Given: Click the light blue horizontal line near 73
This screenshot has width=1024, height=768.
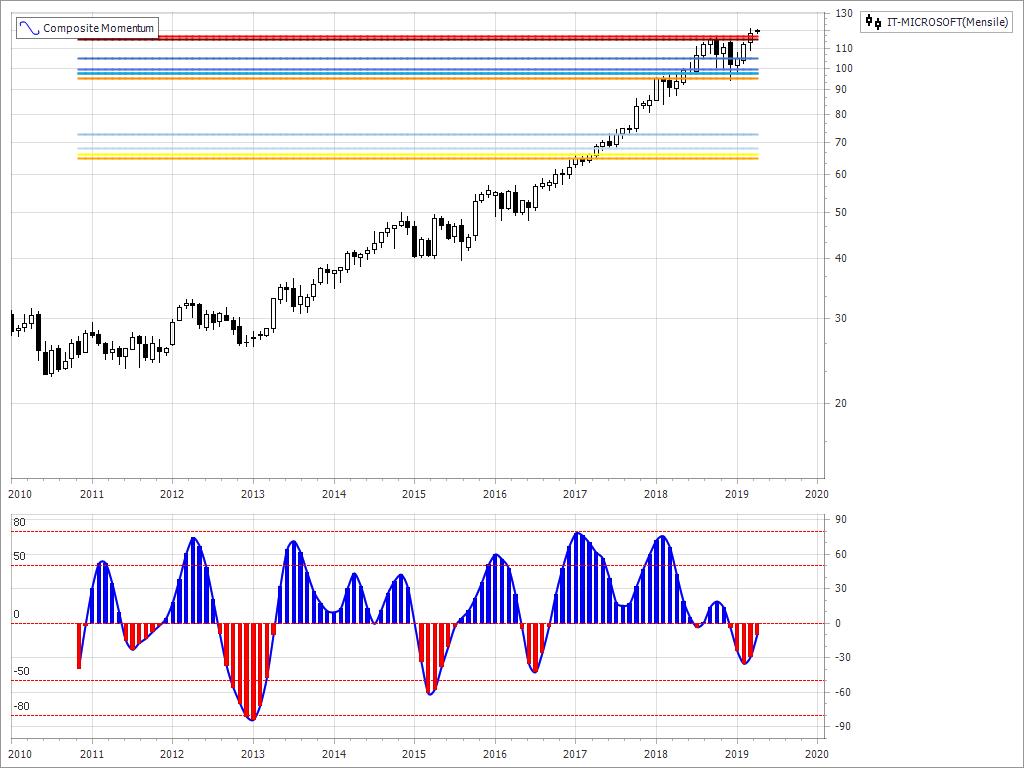Looking at the screenshot, I should pyautogui.click(x=418, y=135).
